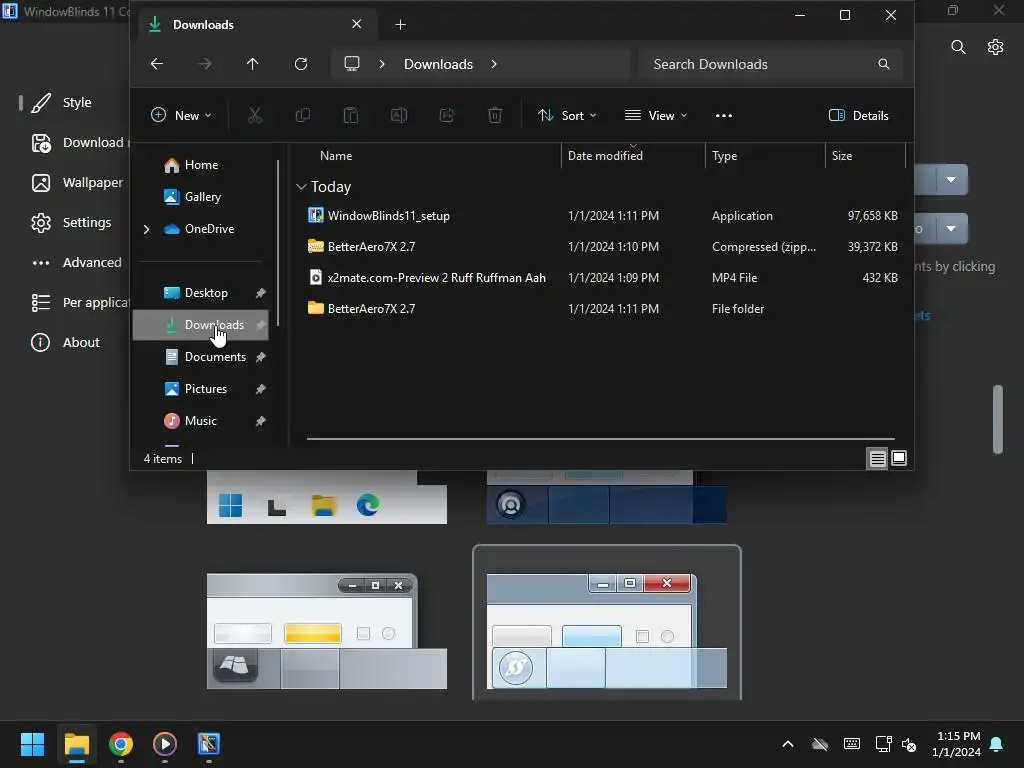This screenshot has width=1024, height=768.
Task: Click the WindowBlinds vertical scrollbar
Action: click(x=997, y=419)
